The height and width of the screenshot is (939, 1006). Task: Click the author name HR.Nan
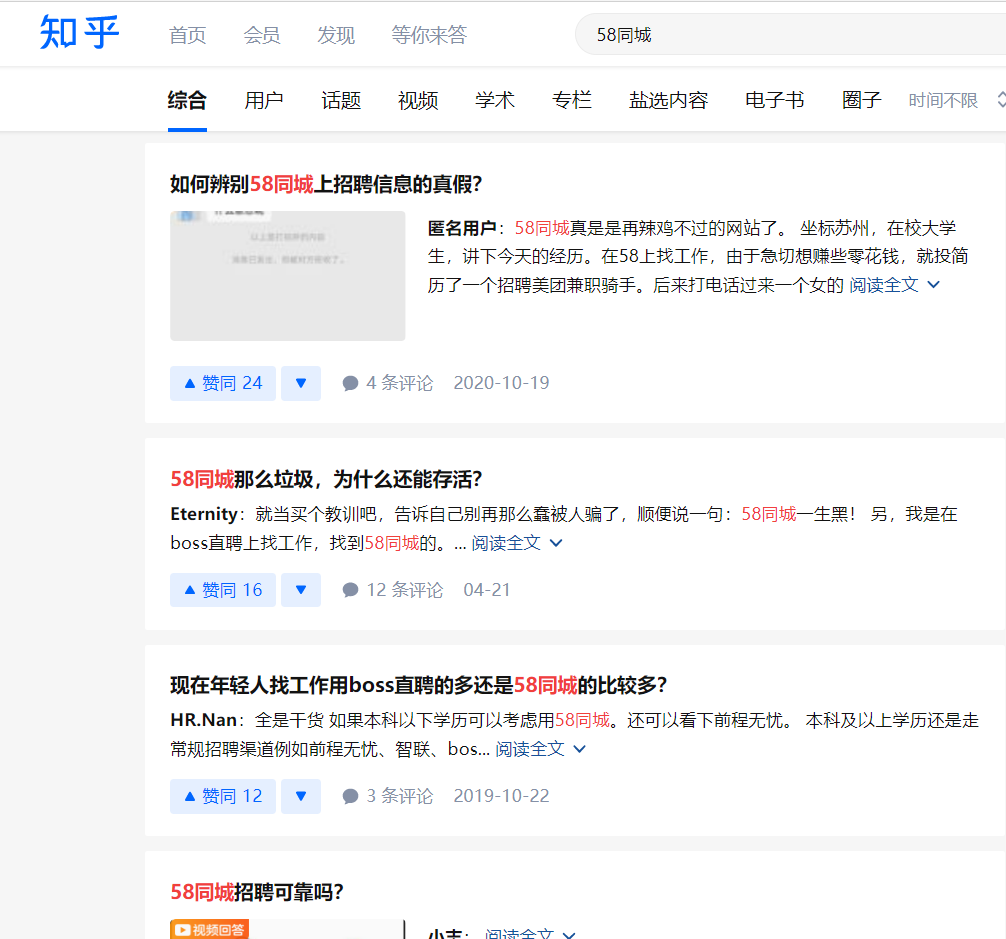(203, 720)
